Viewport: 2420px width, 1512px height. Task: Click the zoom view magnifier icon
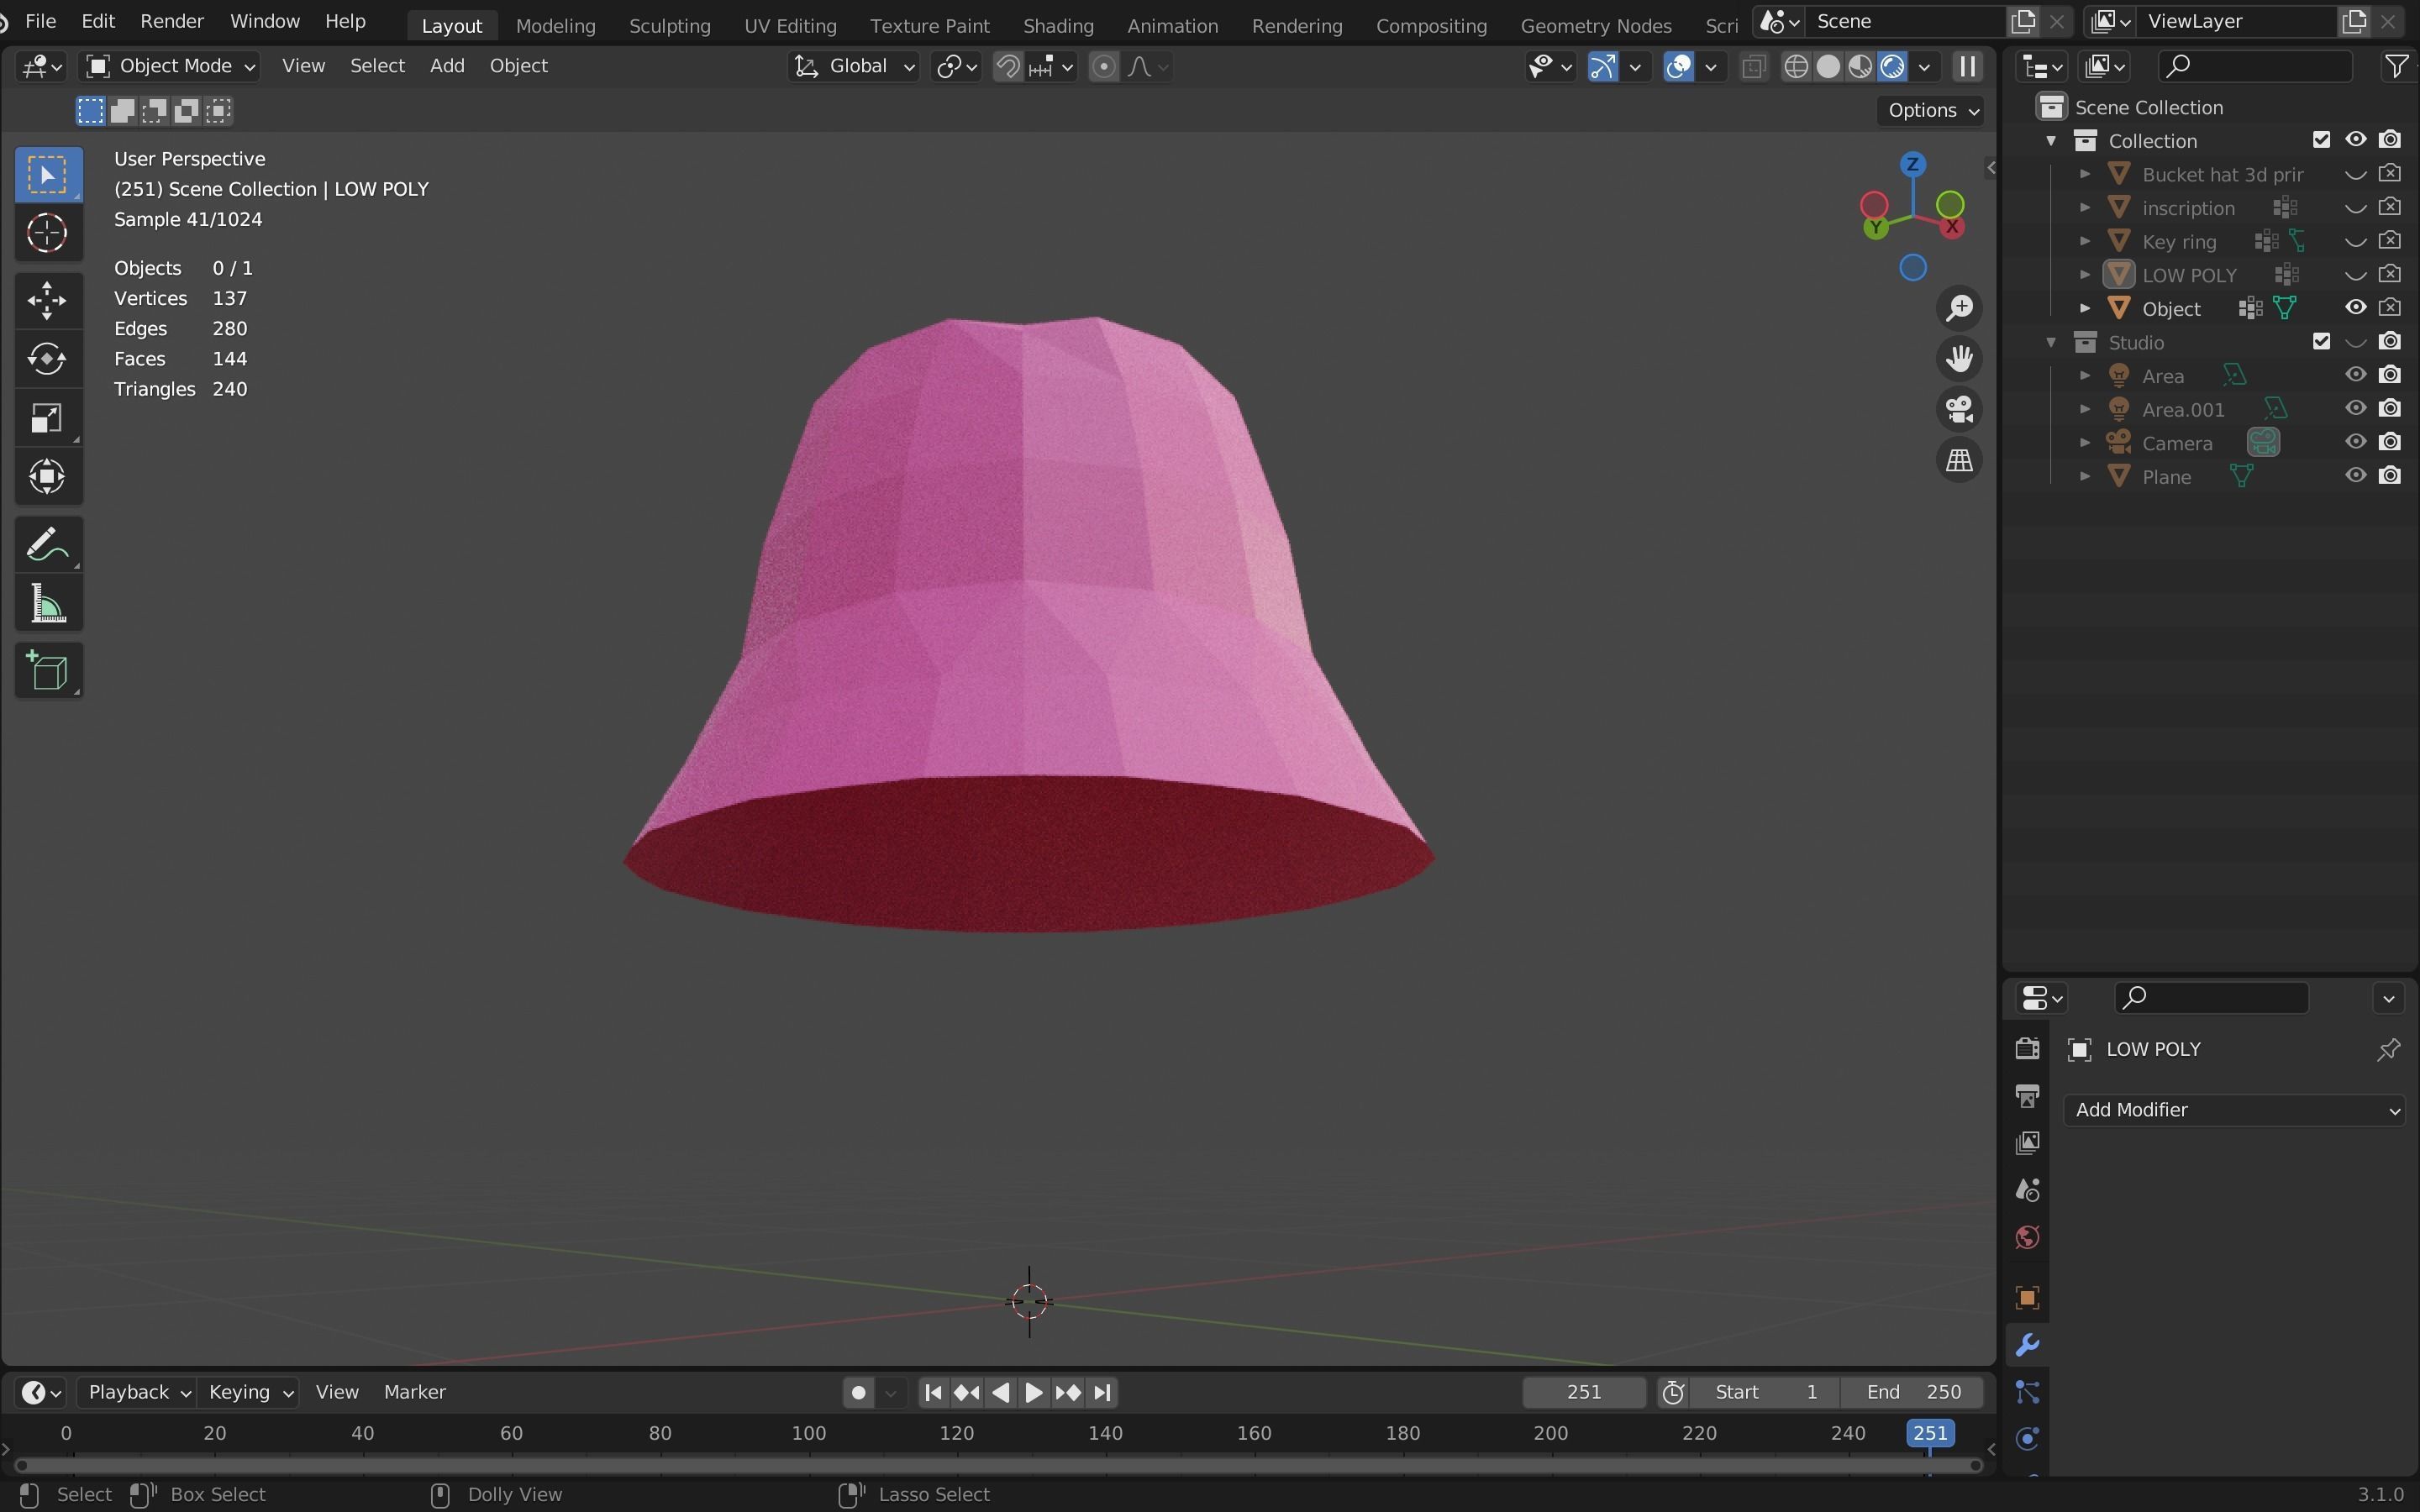[x=1959, y=308]
